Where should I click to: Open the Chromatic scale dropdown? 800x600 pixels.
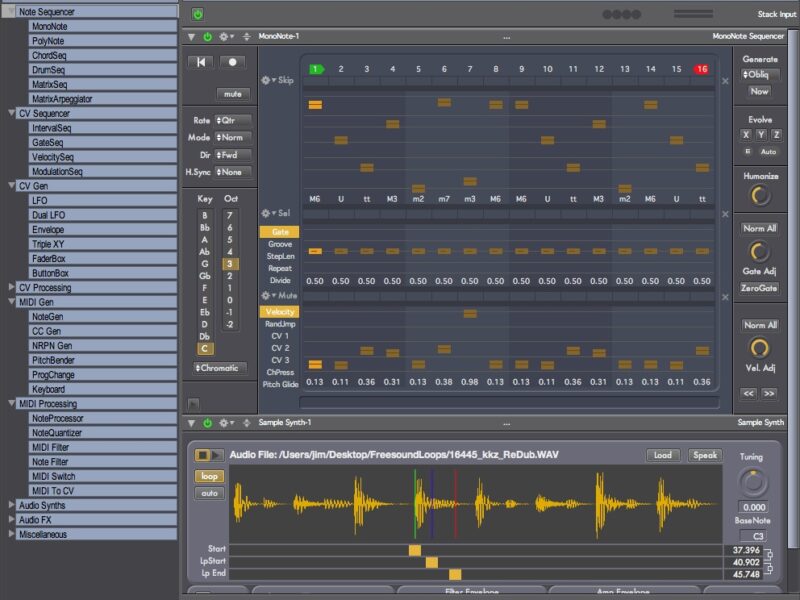coord(219,368)
